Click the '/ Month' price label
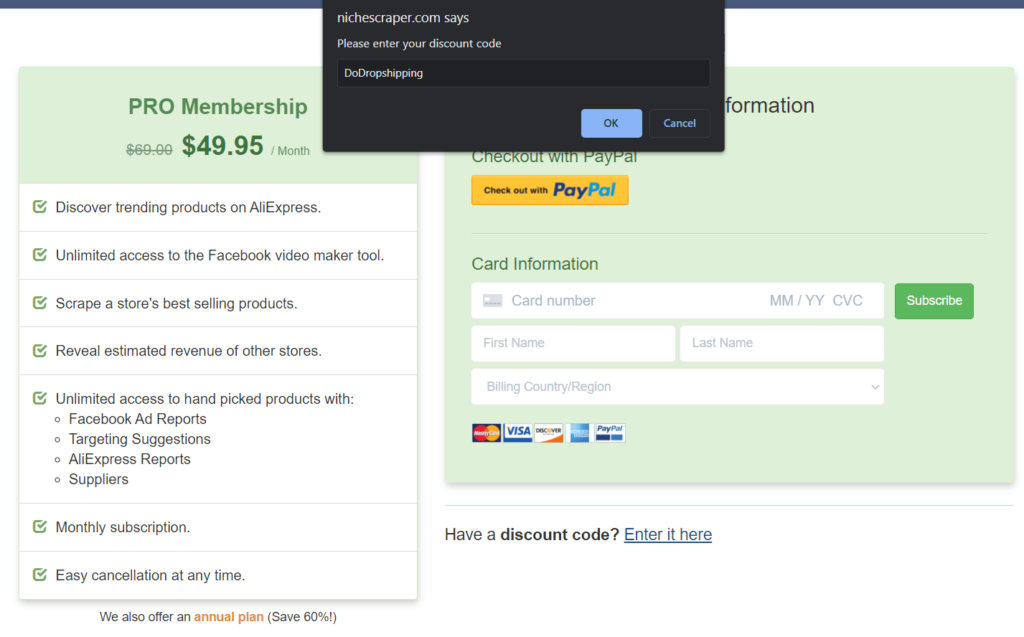Screen dimensions: 1024x637 tap(291, 151)
